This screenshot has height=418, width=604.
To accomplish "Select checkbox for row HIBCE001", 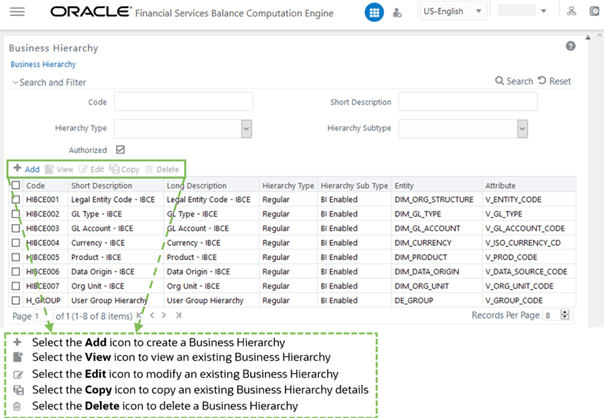I will (x=16, y=200).
